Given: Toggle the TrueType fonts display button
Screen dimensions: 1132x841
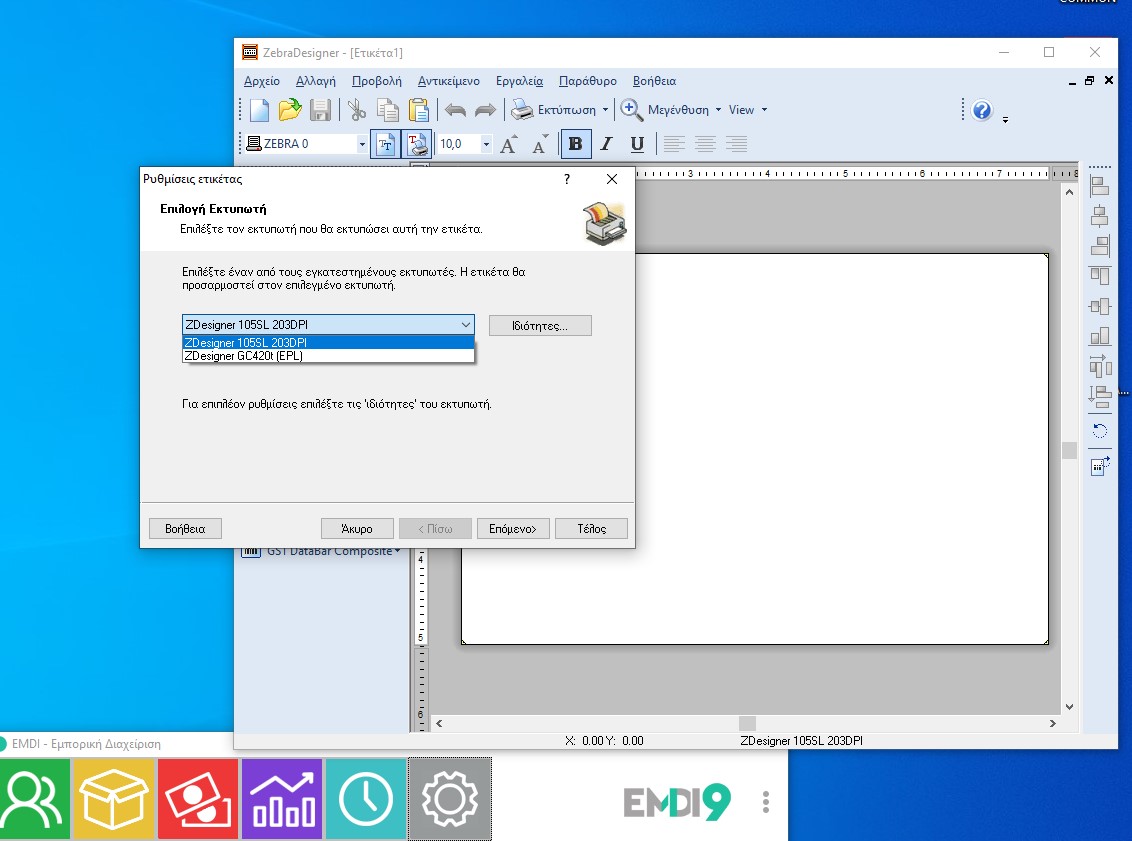Looking at the screenshot, I should [x=385, y=144].
